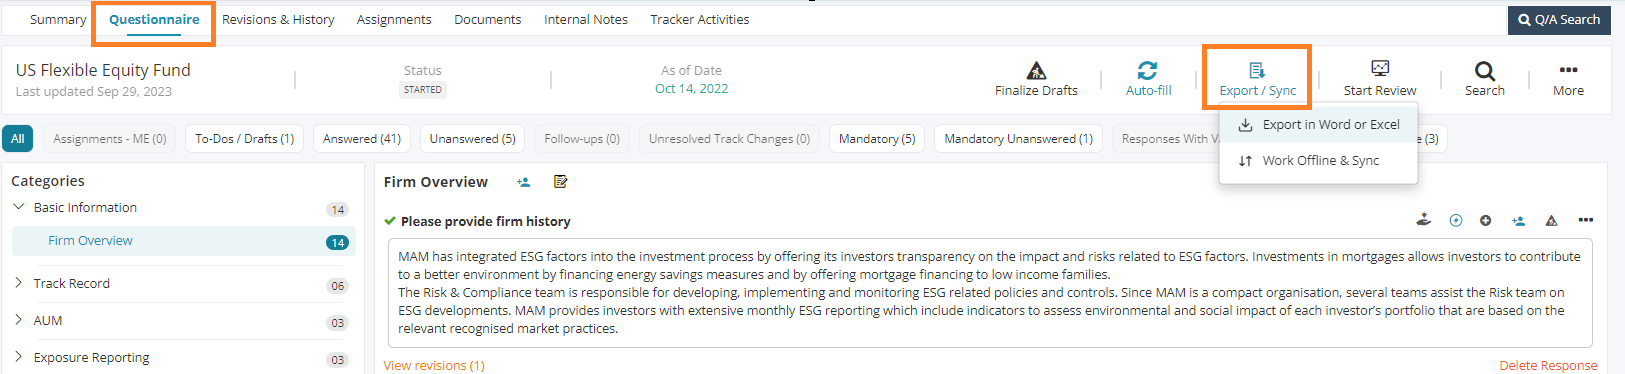
Task: Collapse the Basic Information category
Action: click(x=19, y=207)
